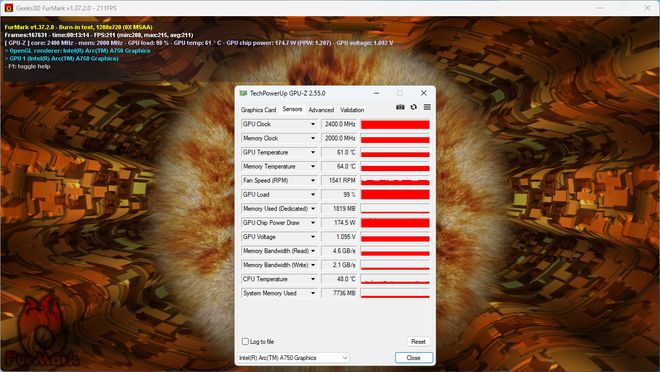
Task: Switch to the Advanced tab
Action: click(321, 110)
